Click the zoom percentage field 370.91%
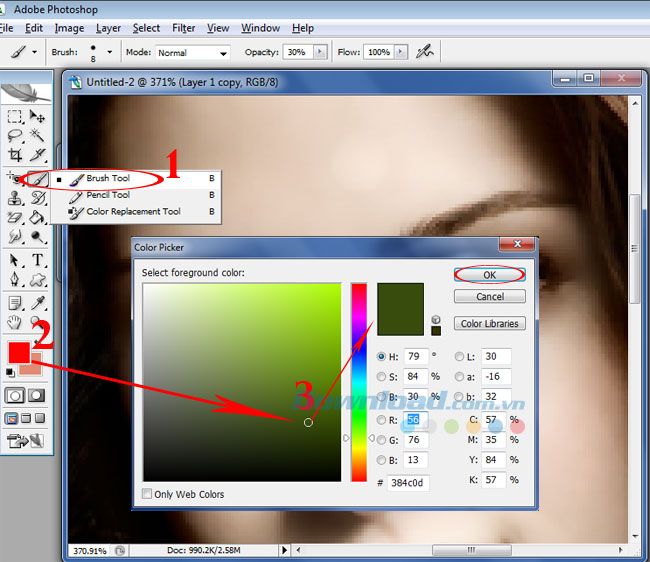 [x=90, y=551]
